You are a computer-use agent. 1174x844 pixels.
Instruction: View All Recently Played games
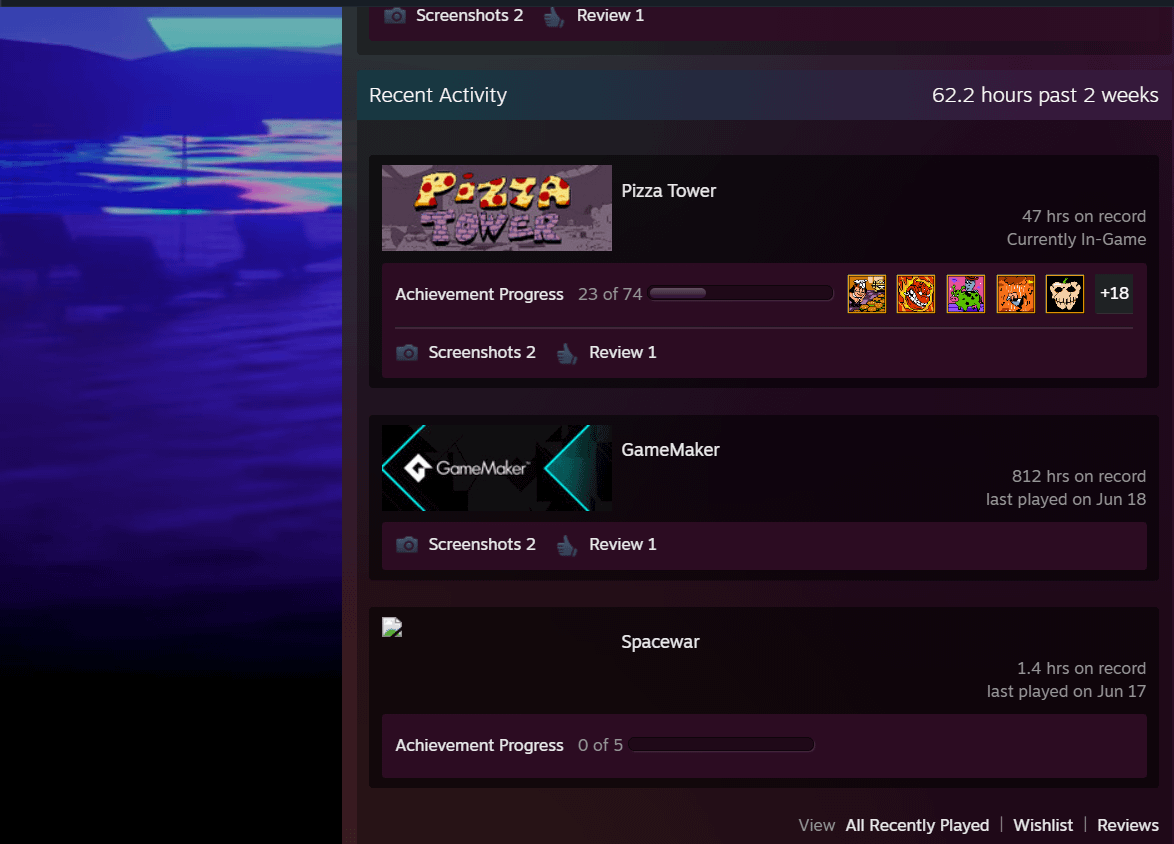pyautogui.click(x=917, y=825)
